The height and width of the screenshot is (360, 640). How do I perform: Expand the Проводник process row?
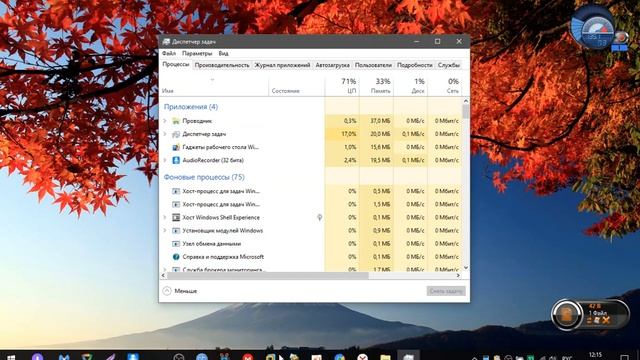pyautogui.click(x=165, y=121)
